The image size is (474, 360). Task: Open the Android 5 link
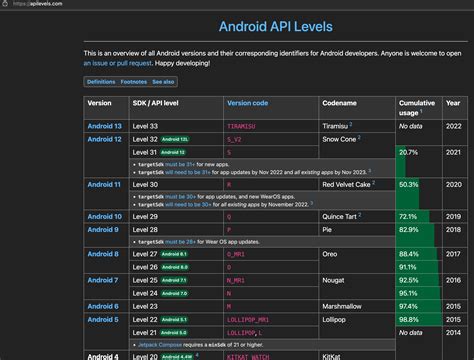[x=103, y=319]
